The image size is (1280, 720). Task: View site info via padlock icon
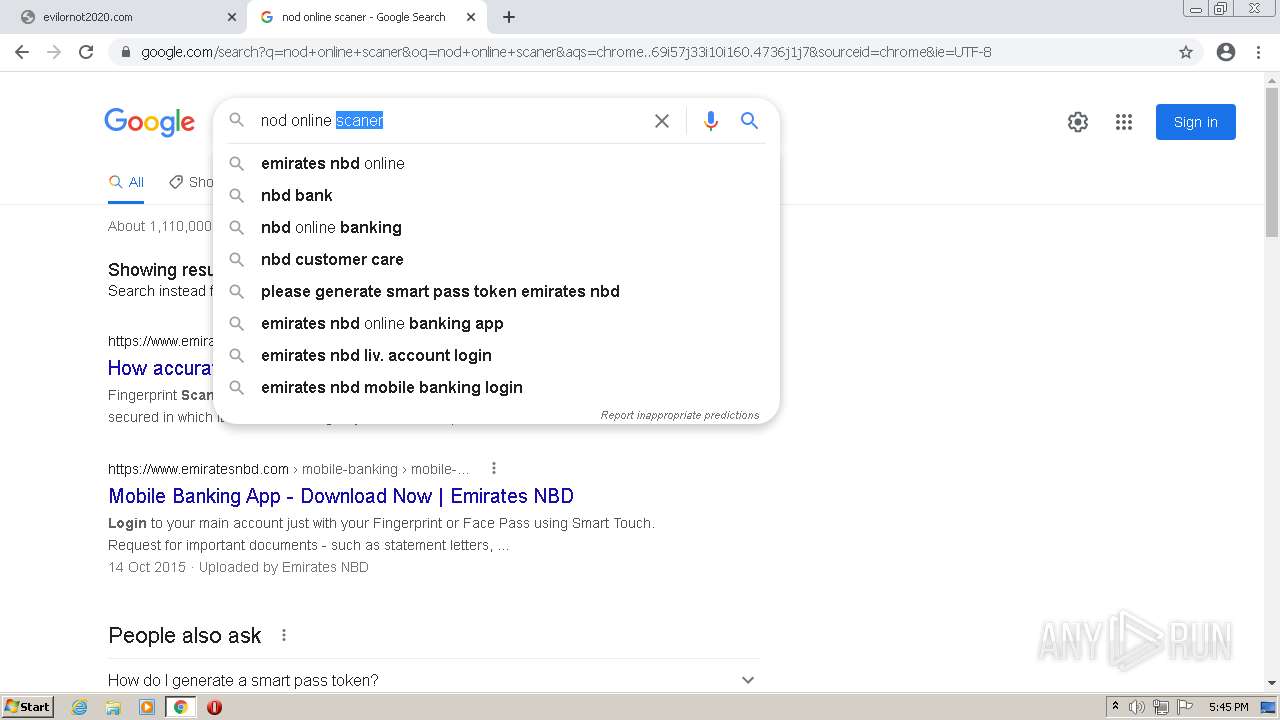[125, 52]
